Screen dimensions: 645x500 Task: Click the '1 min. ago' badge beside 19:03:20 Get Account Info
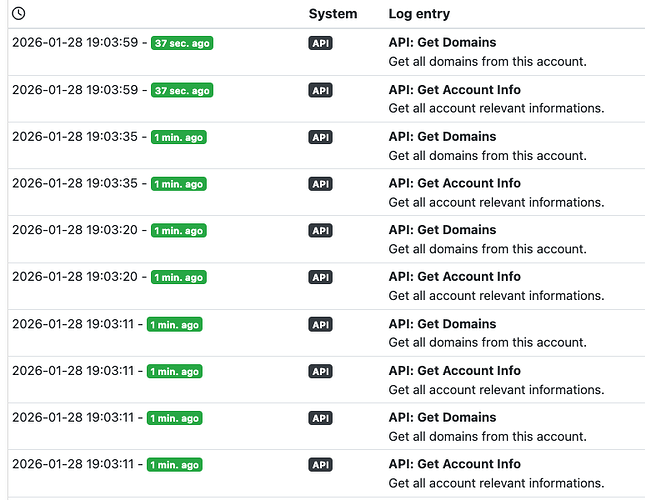(x=178, y=277)
